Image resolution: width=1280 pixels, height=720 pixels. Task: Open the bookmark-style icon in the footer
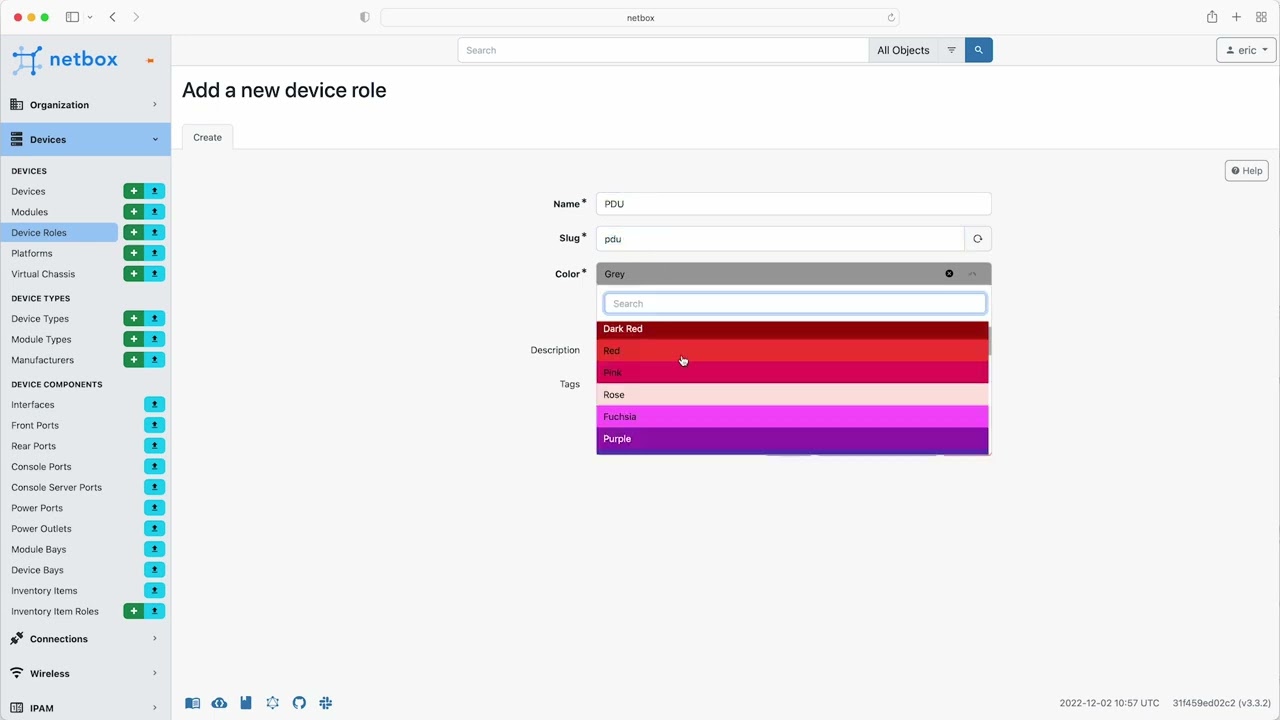point(246,703)
